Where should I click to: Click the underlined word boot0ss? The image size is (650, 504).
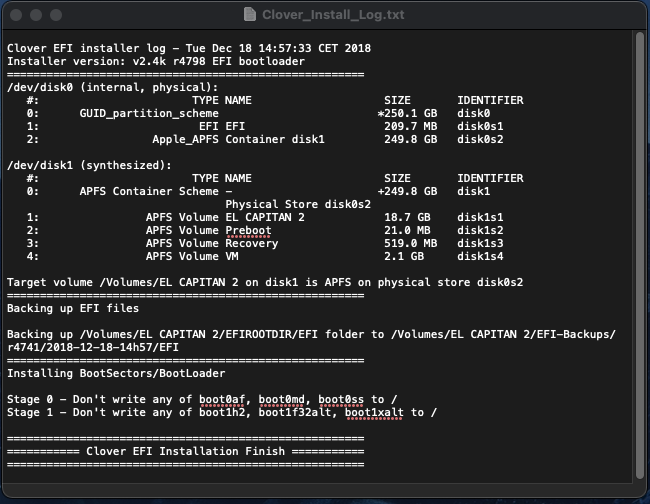point(344,399)
